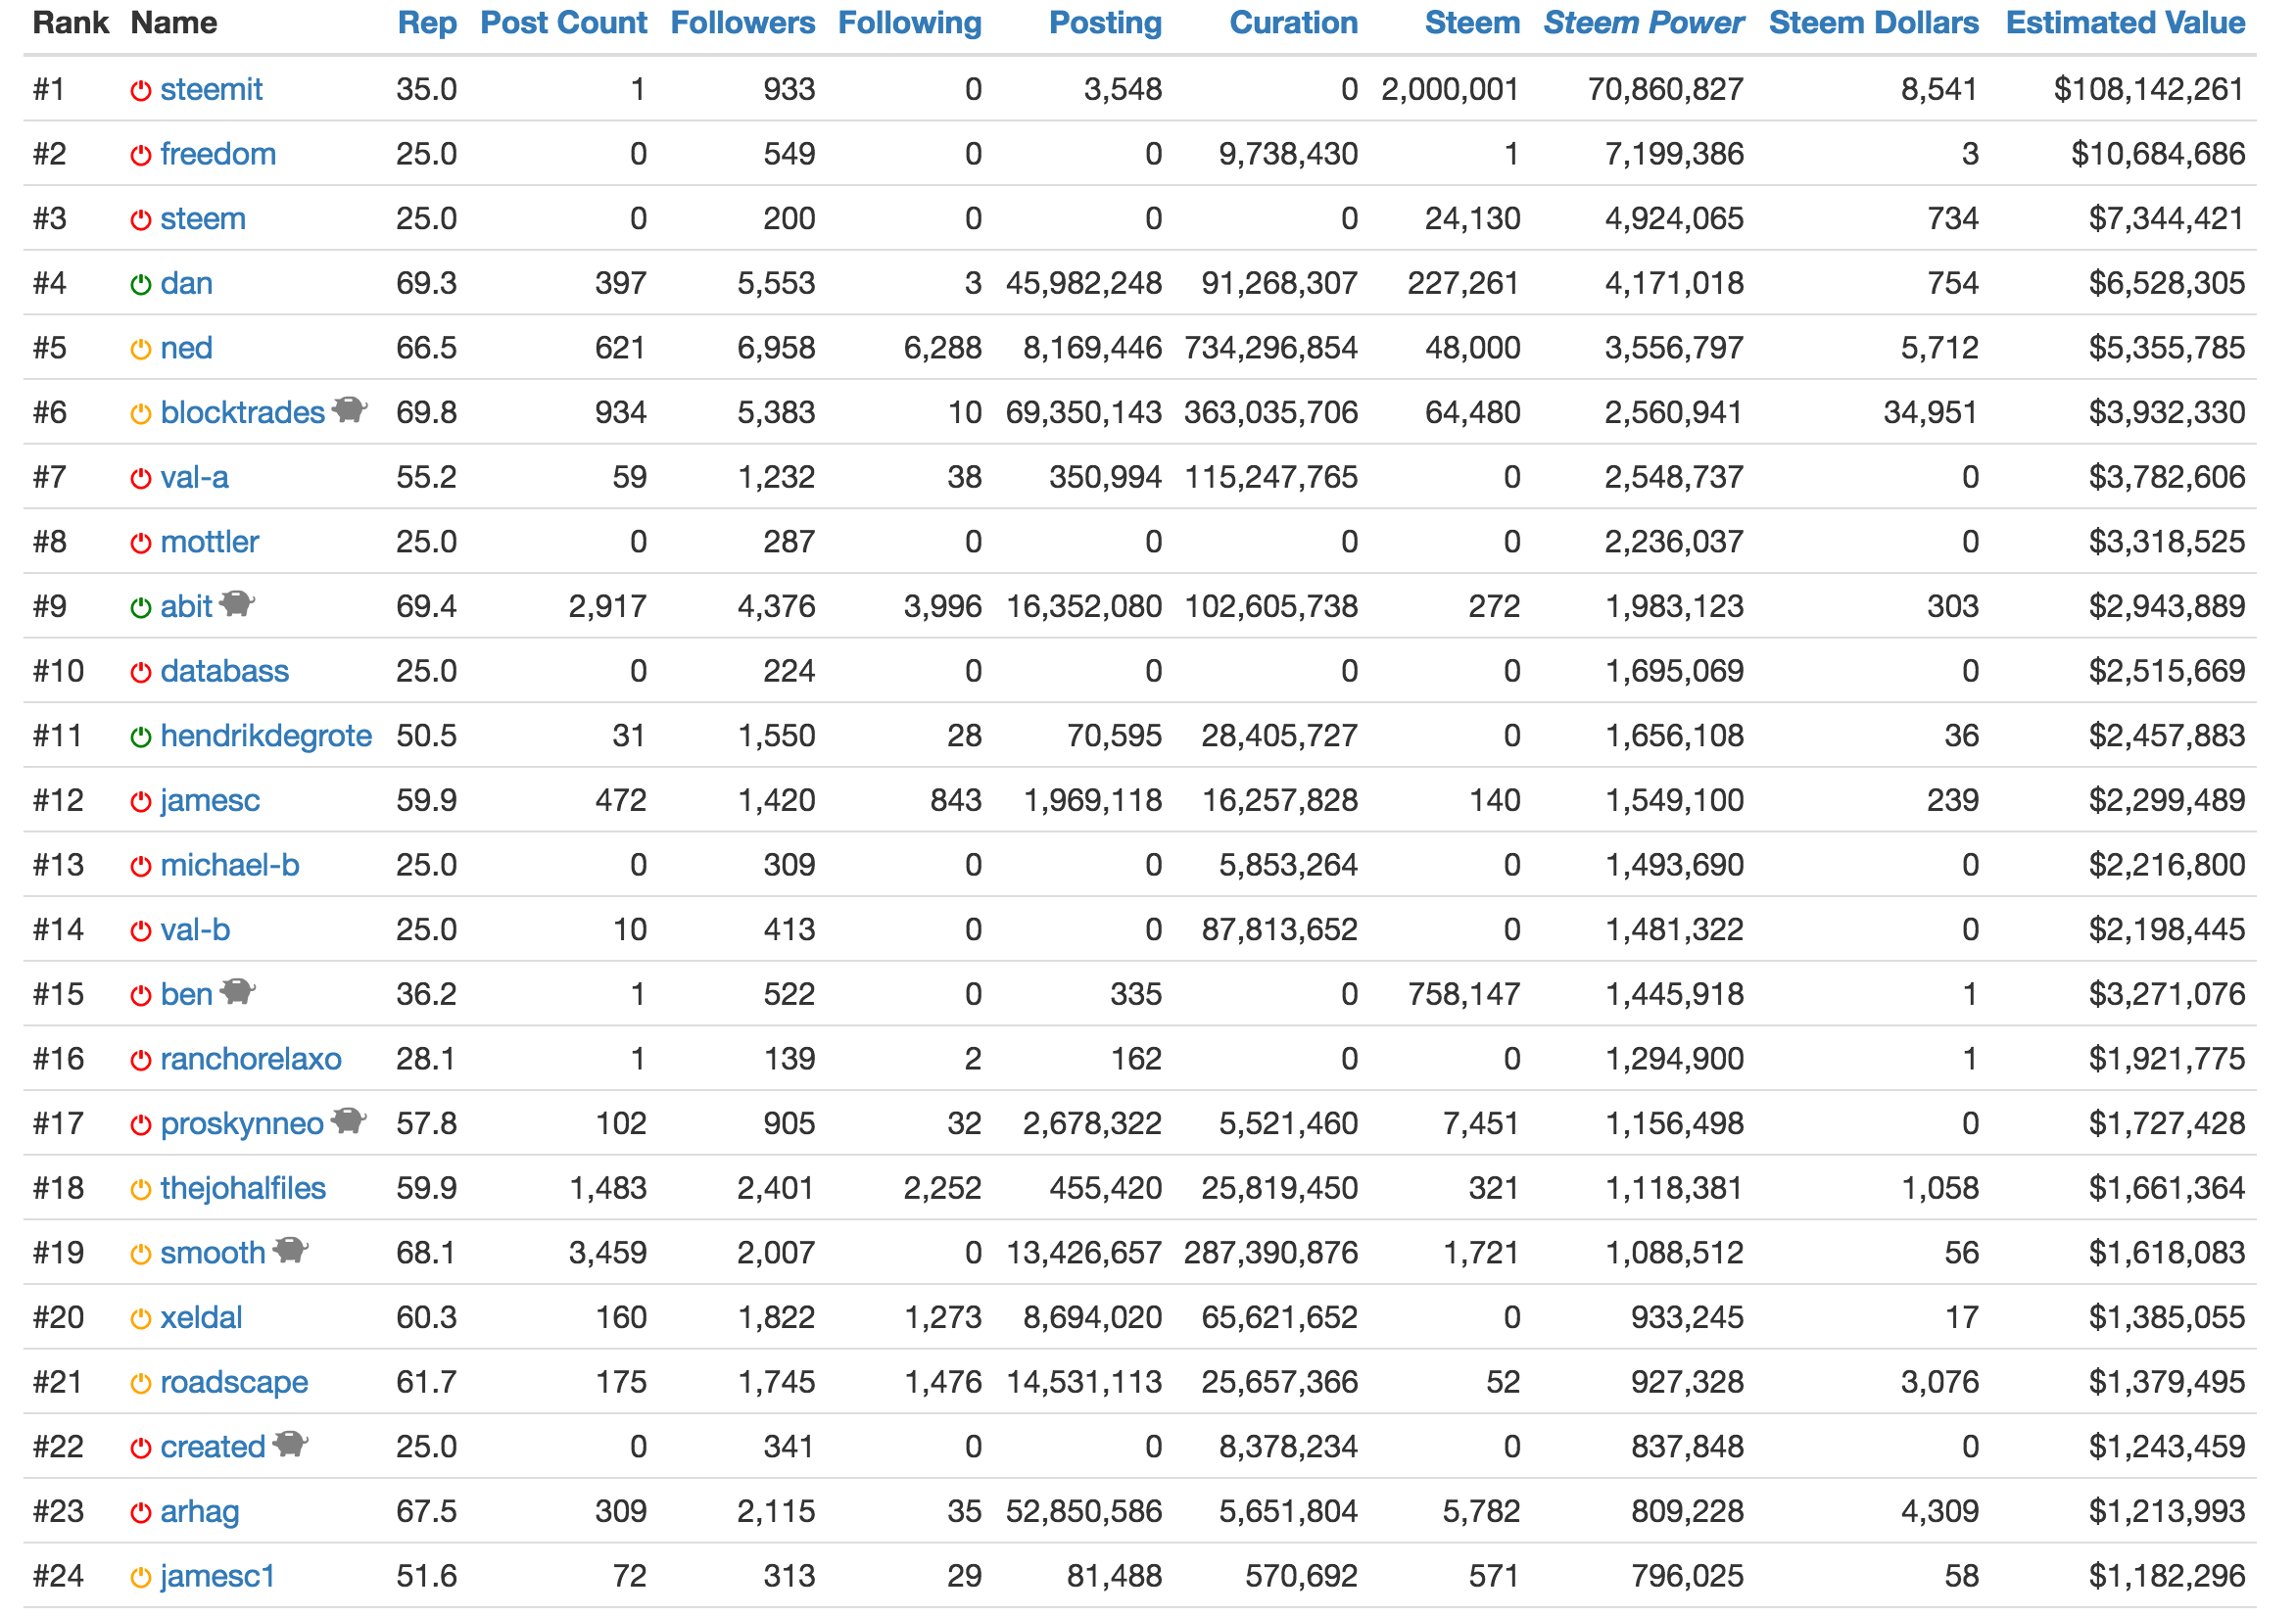2296x1616 pixels.
Task: Click the red power icon next to databass
Action: [141, 673]
